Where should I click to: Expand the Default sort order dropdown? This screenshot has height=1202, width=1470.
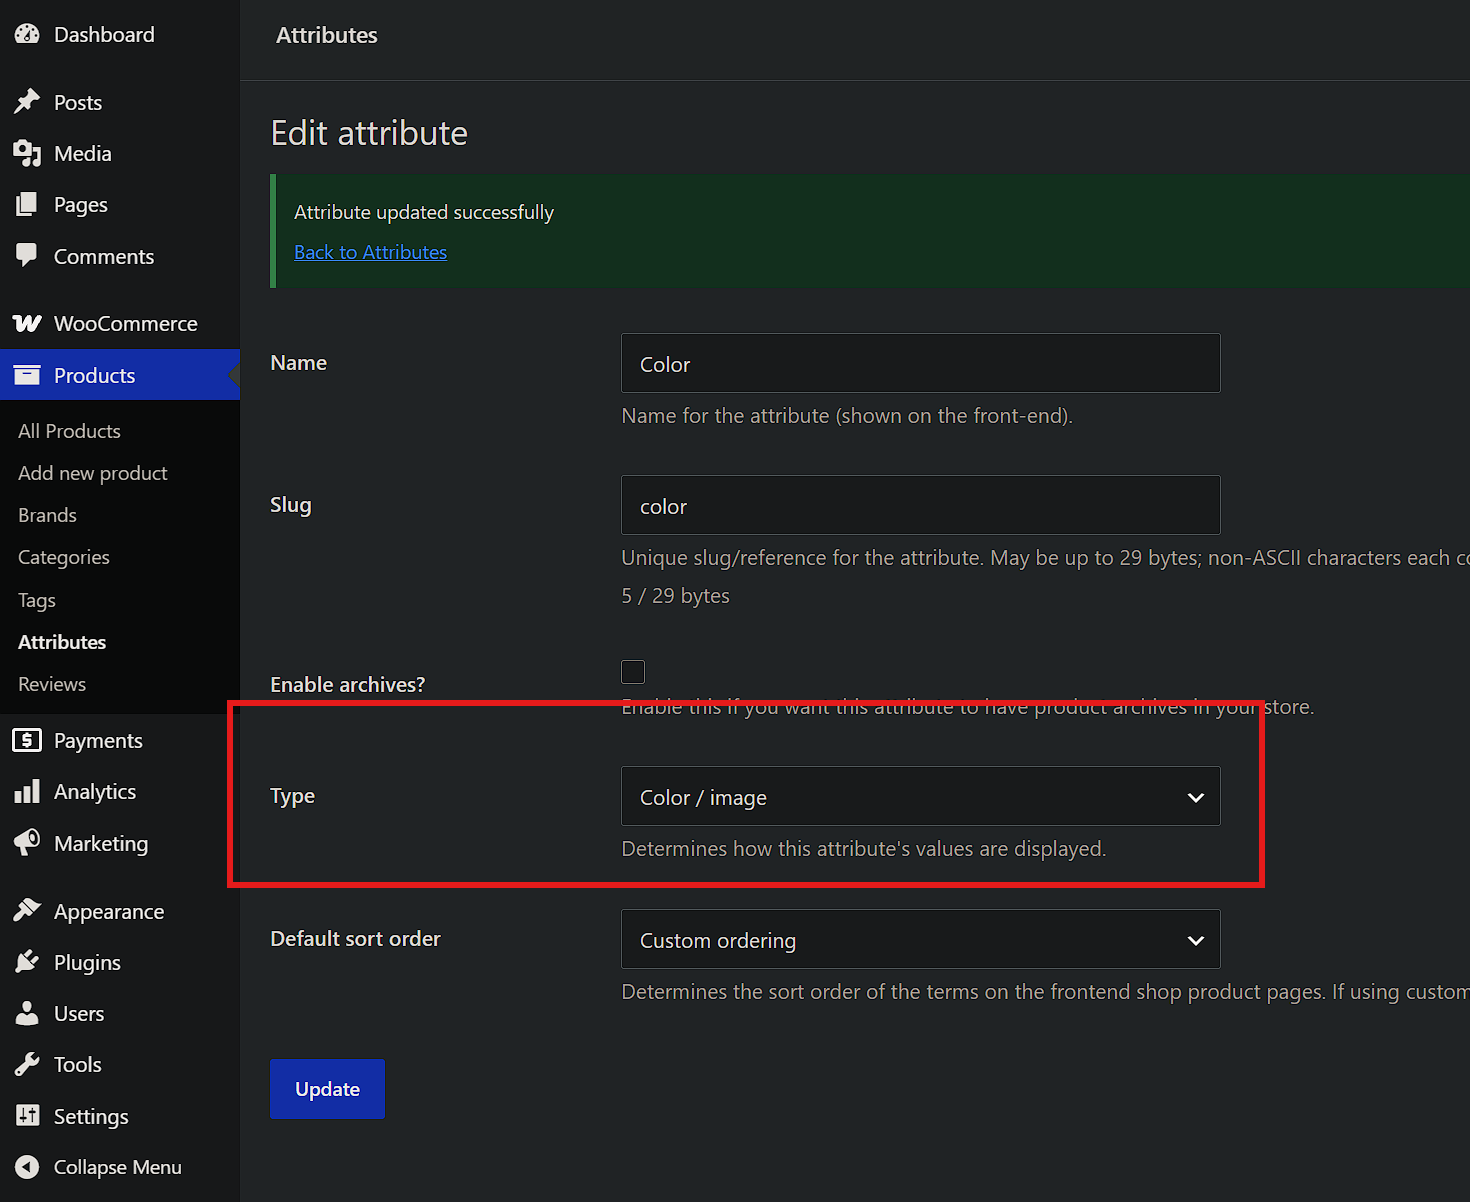click(920, 939)
